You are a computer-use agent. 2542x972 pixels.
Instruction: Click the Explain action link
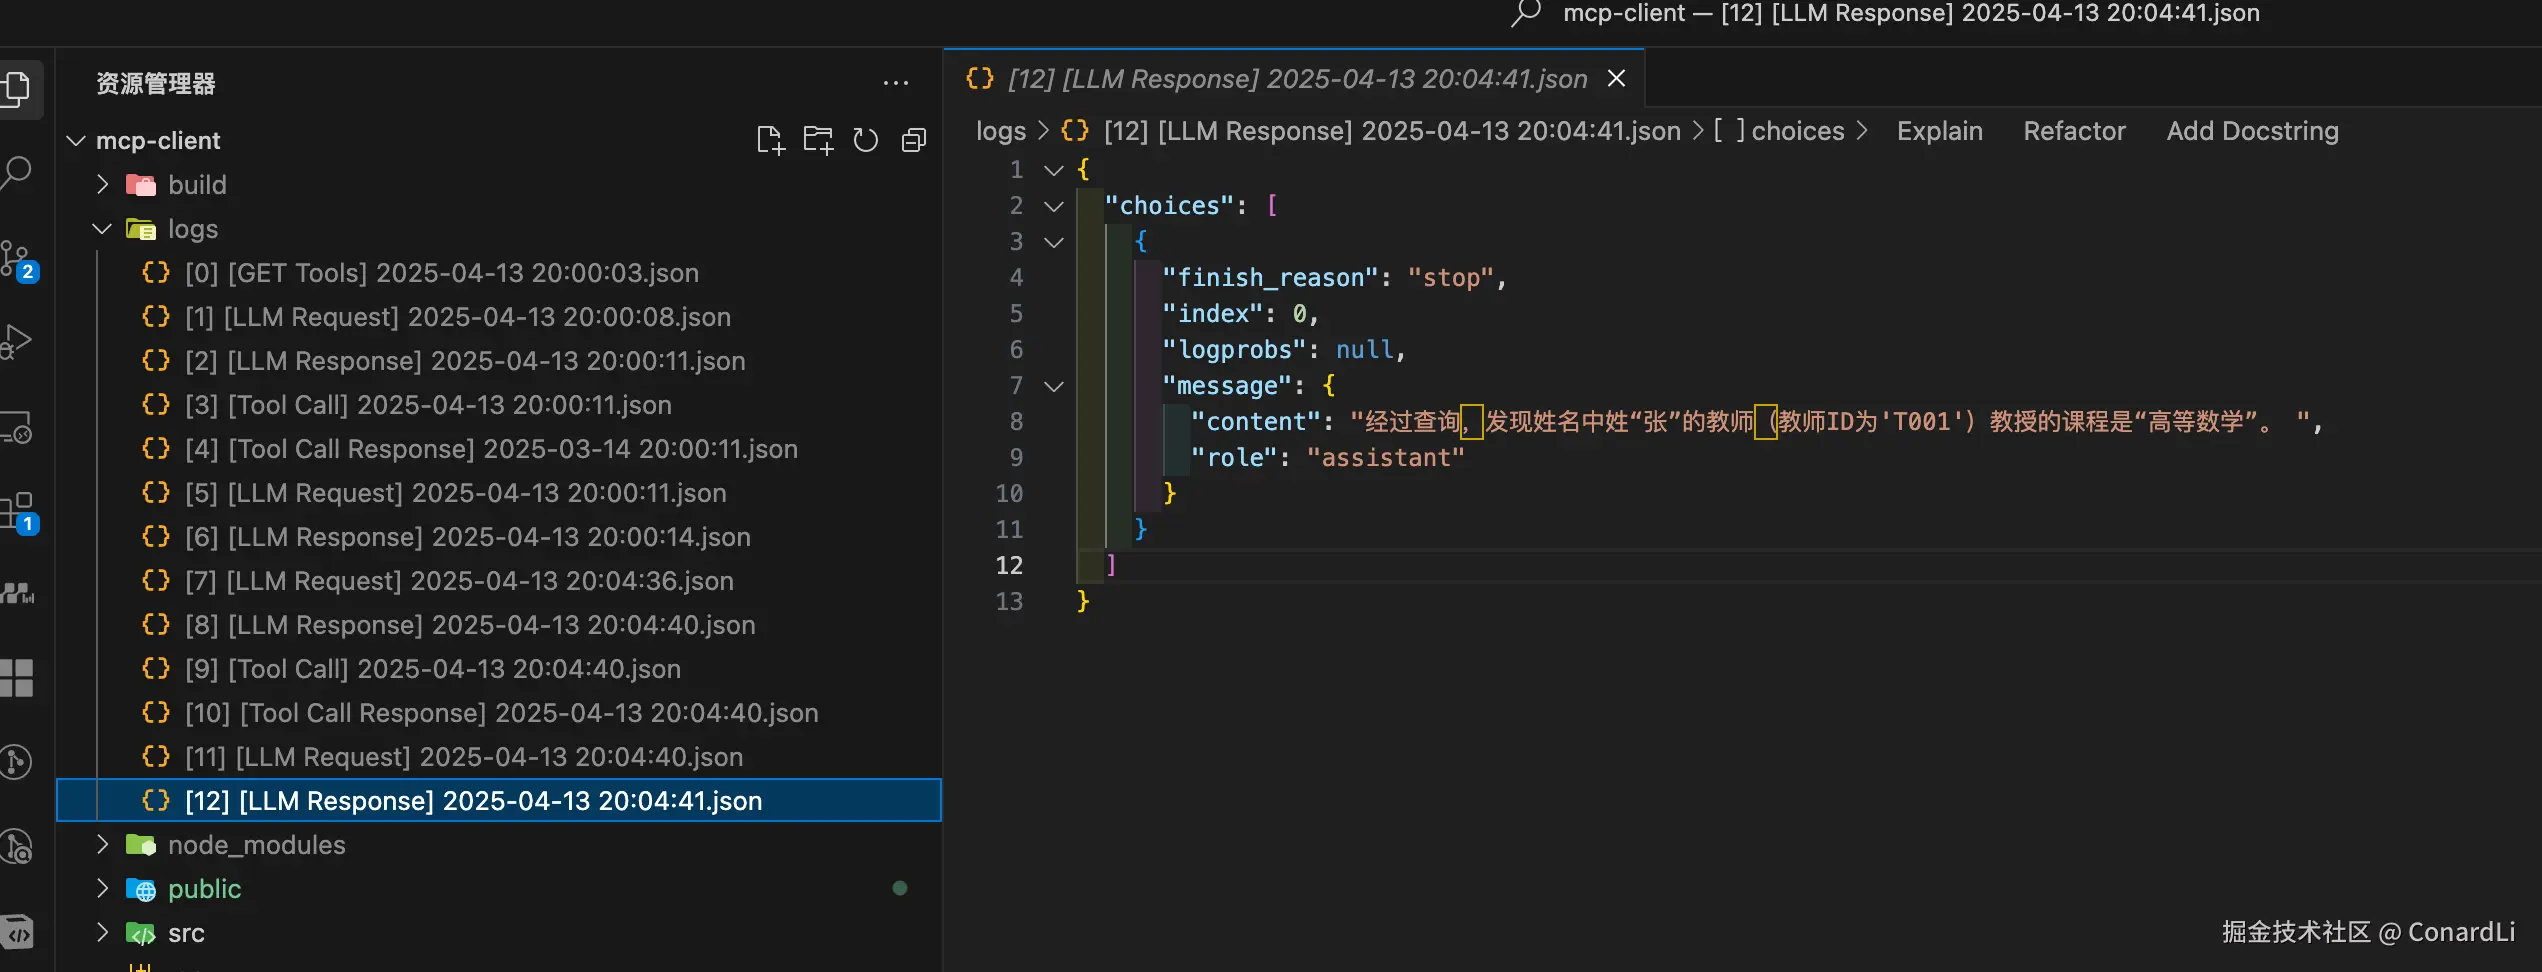pyautogui.click(x=1939, y=131)
